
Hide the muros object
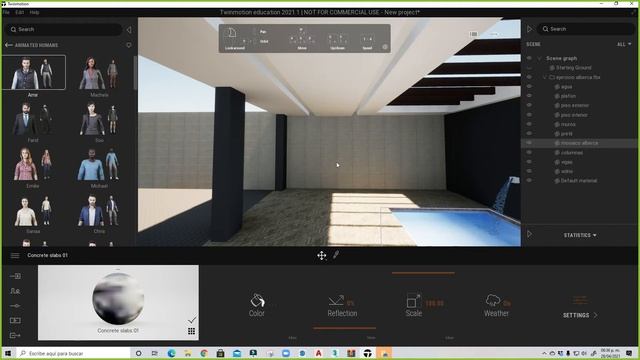tap(529, 124)
